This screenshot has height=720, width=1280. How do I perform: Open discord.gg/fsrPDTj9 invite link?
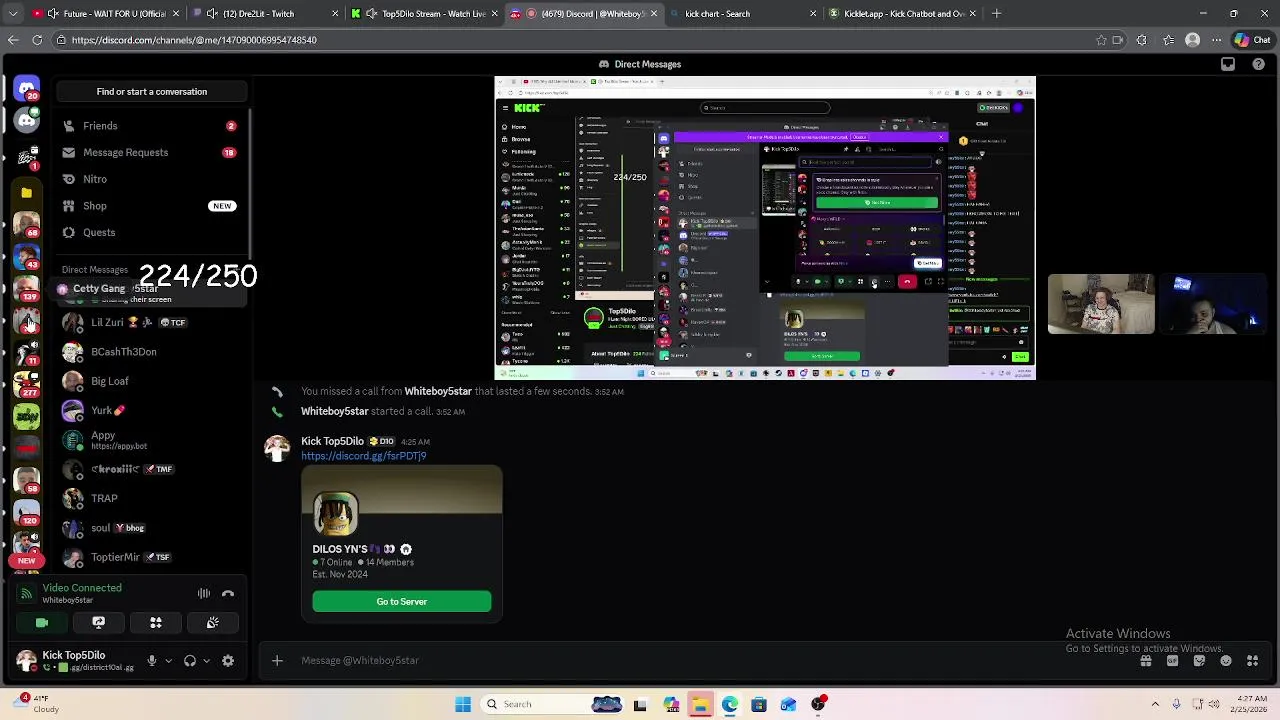pyautogui.click(x=364, y=456)
